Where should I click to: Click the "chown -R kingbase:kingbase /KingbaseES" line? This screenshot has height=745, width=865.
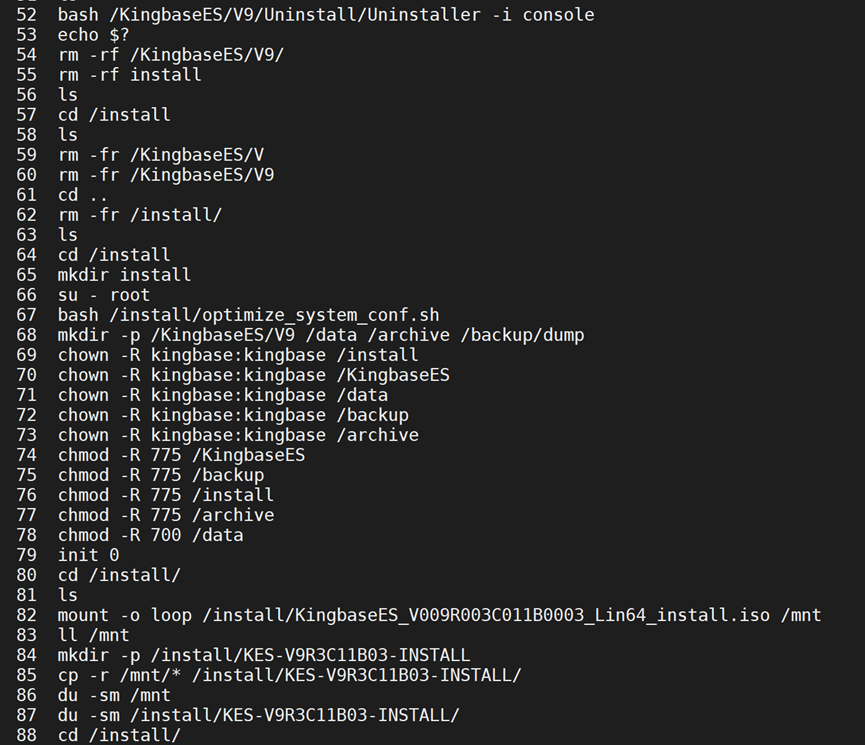click(x=253, y=375)
